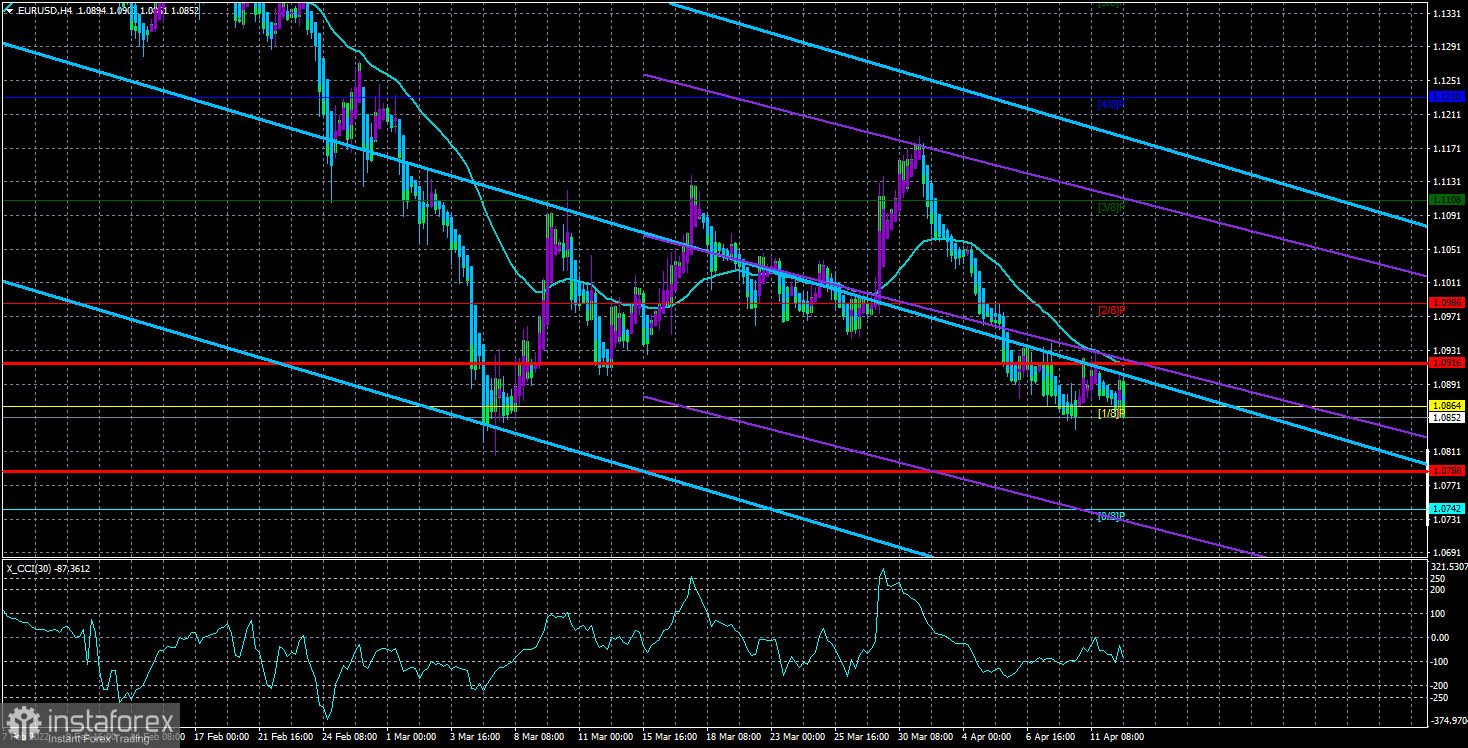Screen dimensions: 1468x748
Task: Click the 11 Apr 08:00 date label
Action: pyautogui.click(x=1116, y=736)
